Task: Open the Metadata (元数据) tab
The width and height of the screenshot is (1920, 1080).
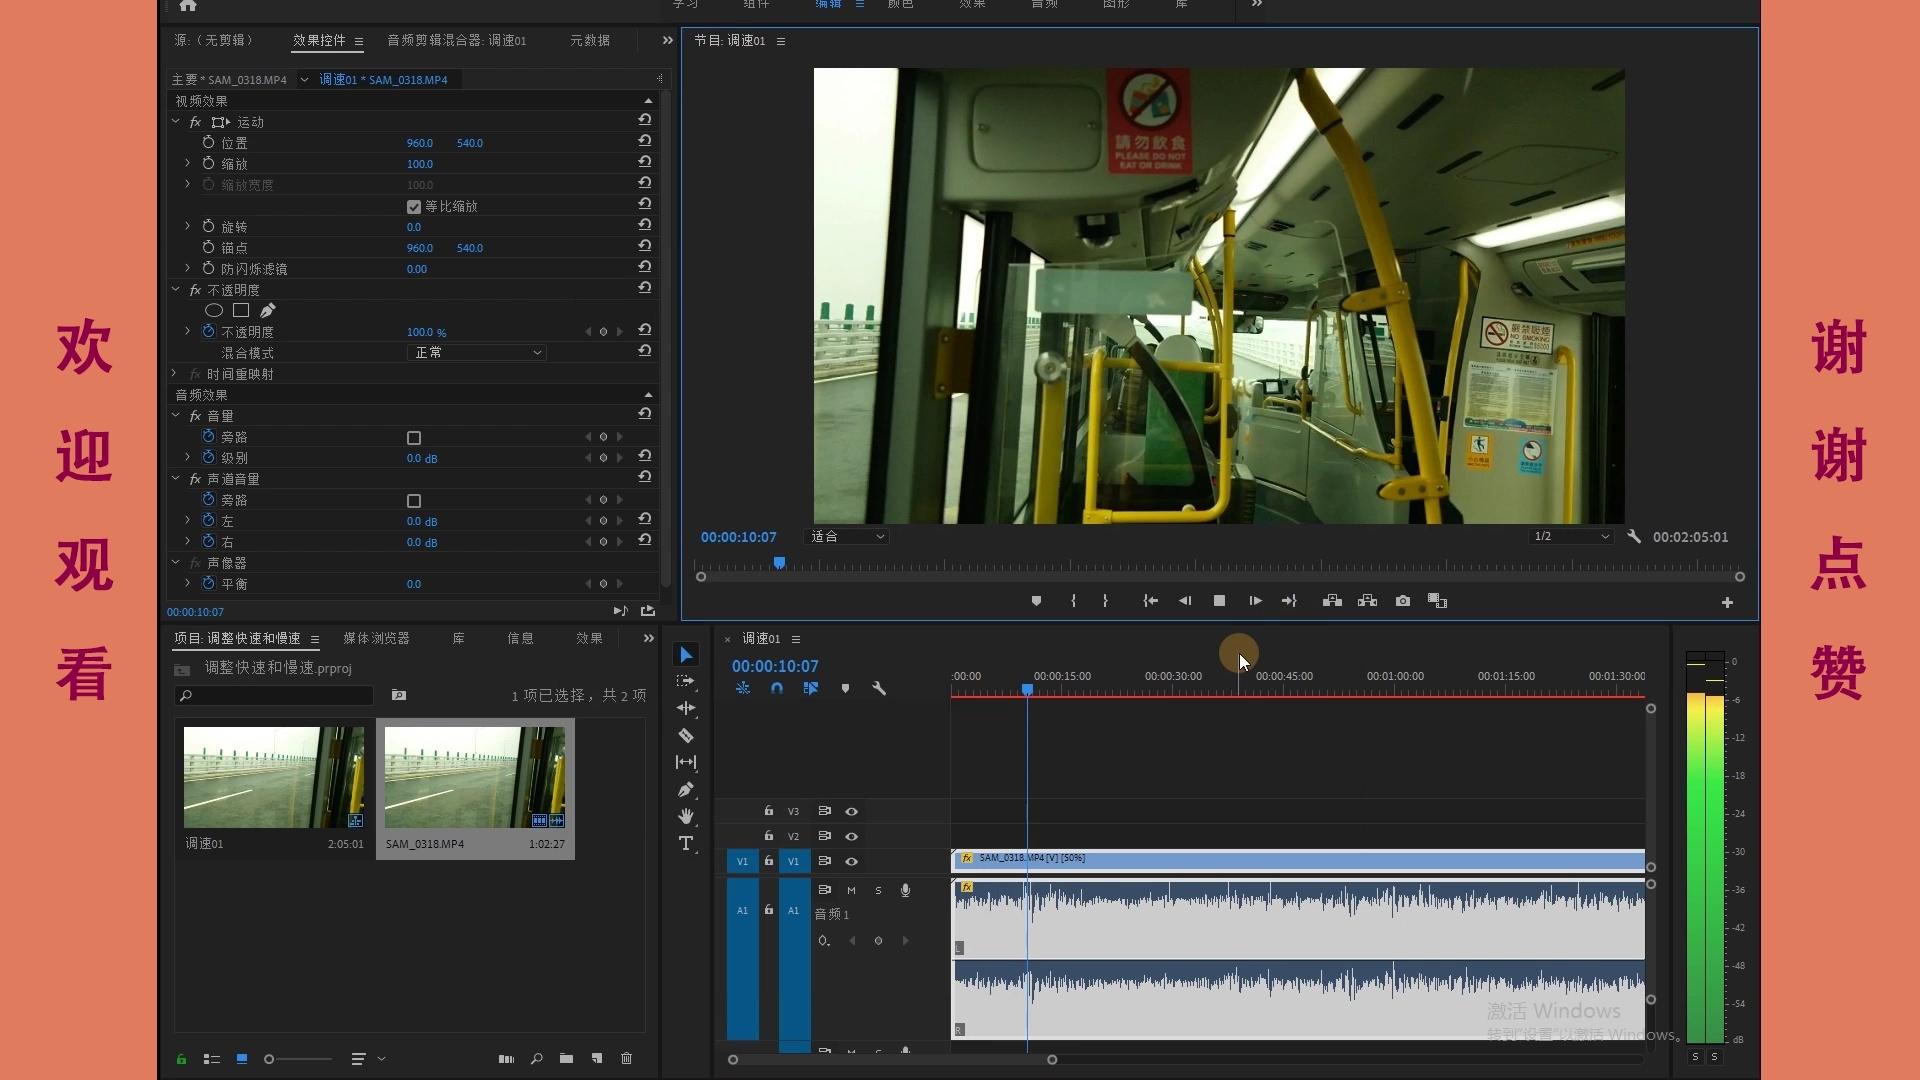Action: (x=590, y=40)
